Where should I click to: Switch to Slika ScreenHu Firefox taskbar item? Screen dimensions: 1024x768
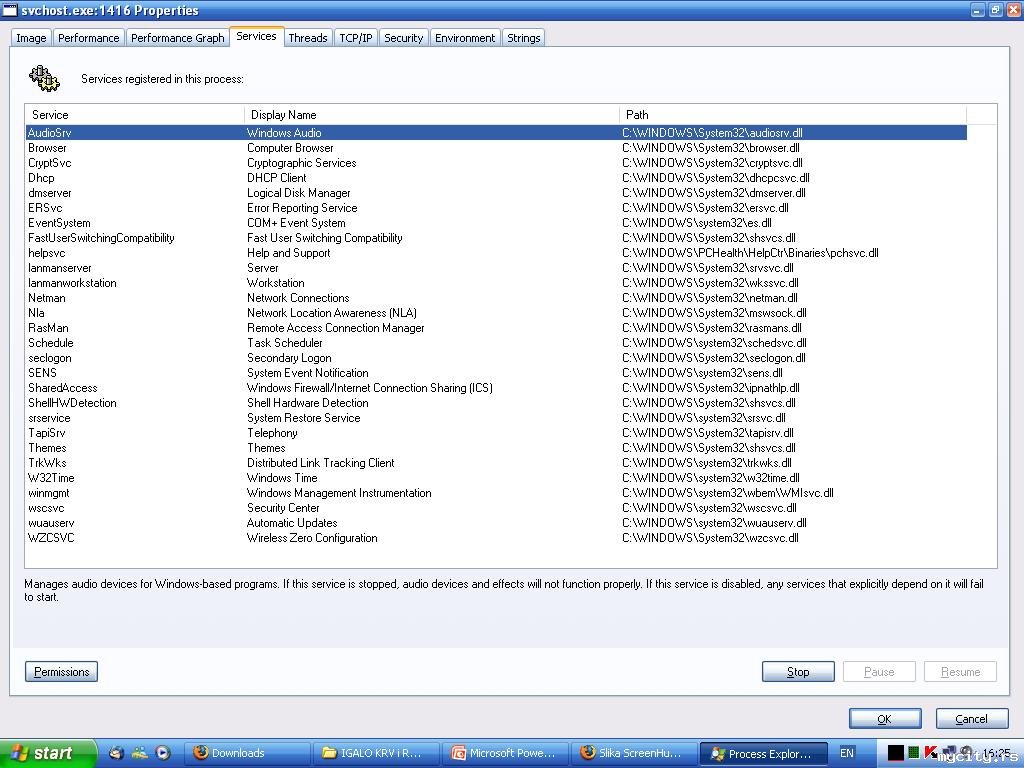tap(633, 753)
